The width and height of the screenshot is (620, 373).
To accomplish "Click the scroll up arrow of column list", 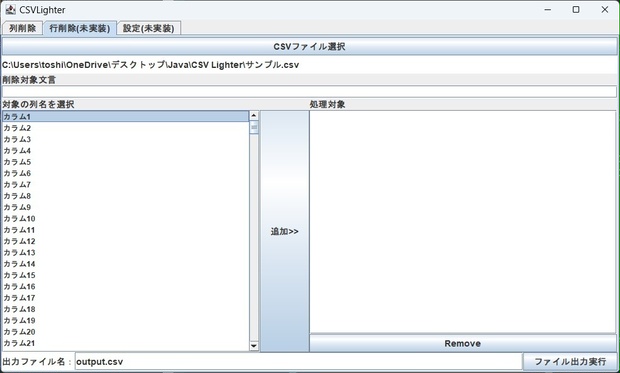I will (x=254, y=115).
